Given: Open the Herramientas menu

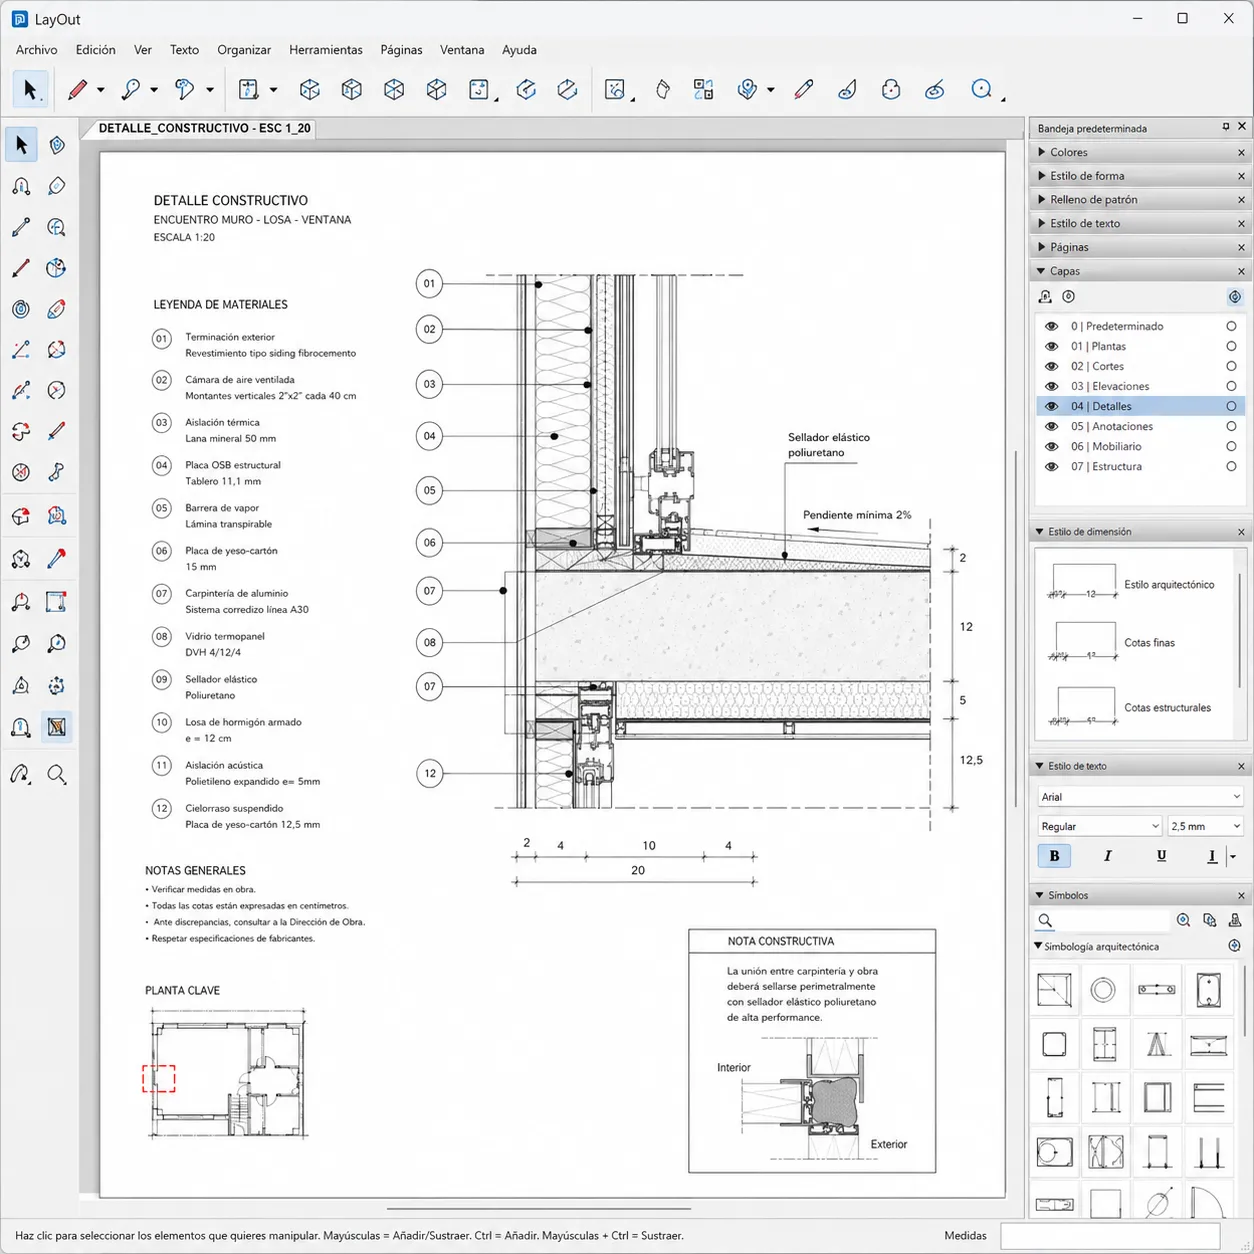Looking at the screenshot, I should (x=326, y=49).
